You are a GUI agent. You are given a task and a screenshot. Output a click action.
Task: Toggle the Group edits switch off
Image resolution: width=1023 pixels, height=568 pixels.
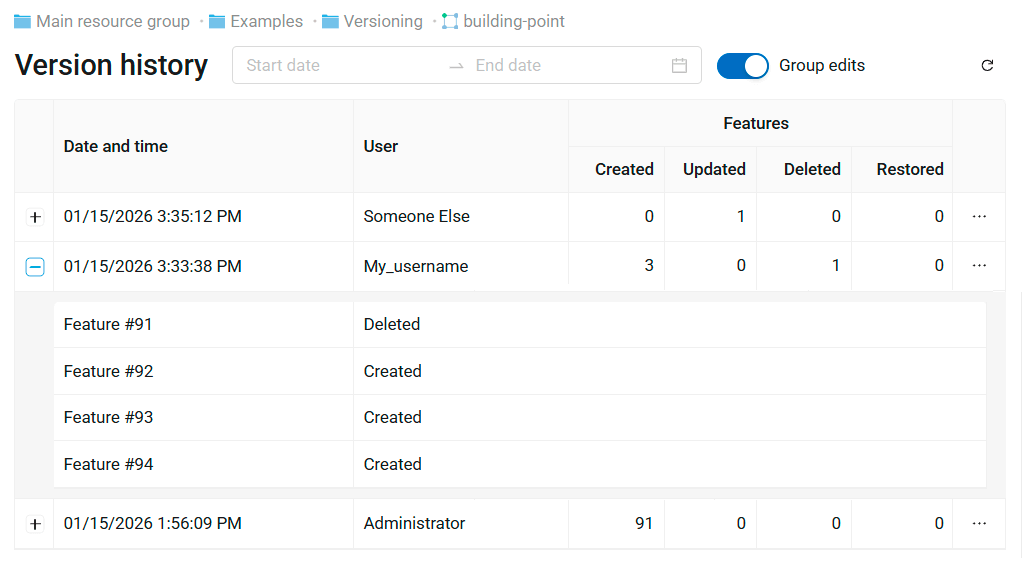[742, 66]
